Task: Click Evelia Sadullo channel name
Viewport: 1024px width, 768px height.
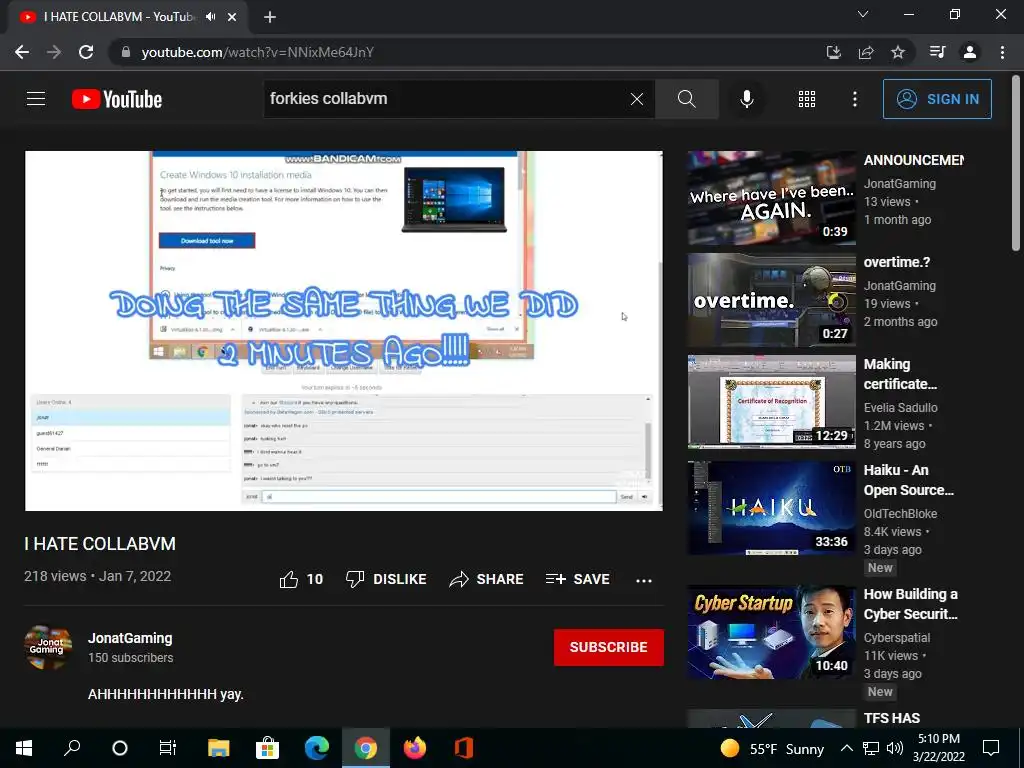Action: [x=901, y=408]
